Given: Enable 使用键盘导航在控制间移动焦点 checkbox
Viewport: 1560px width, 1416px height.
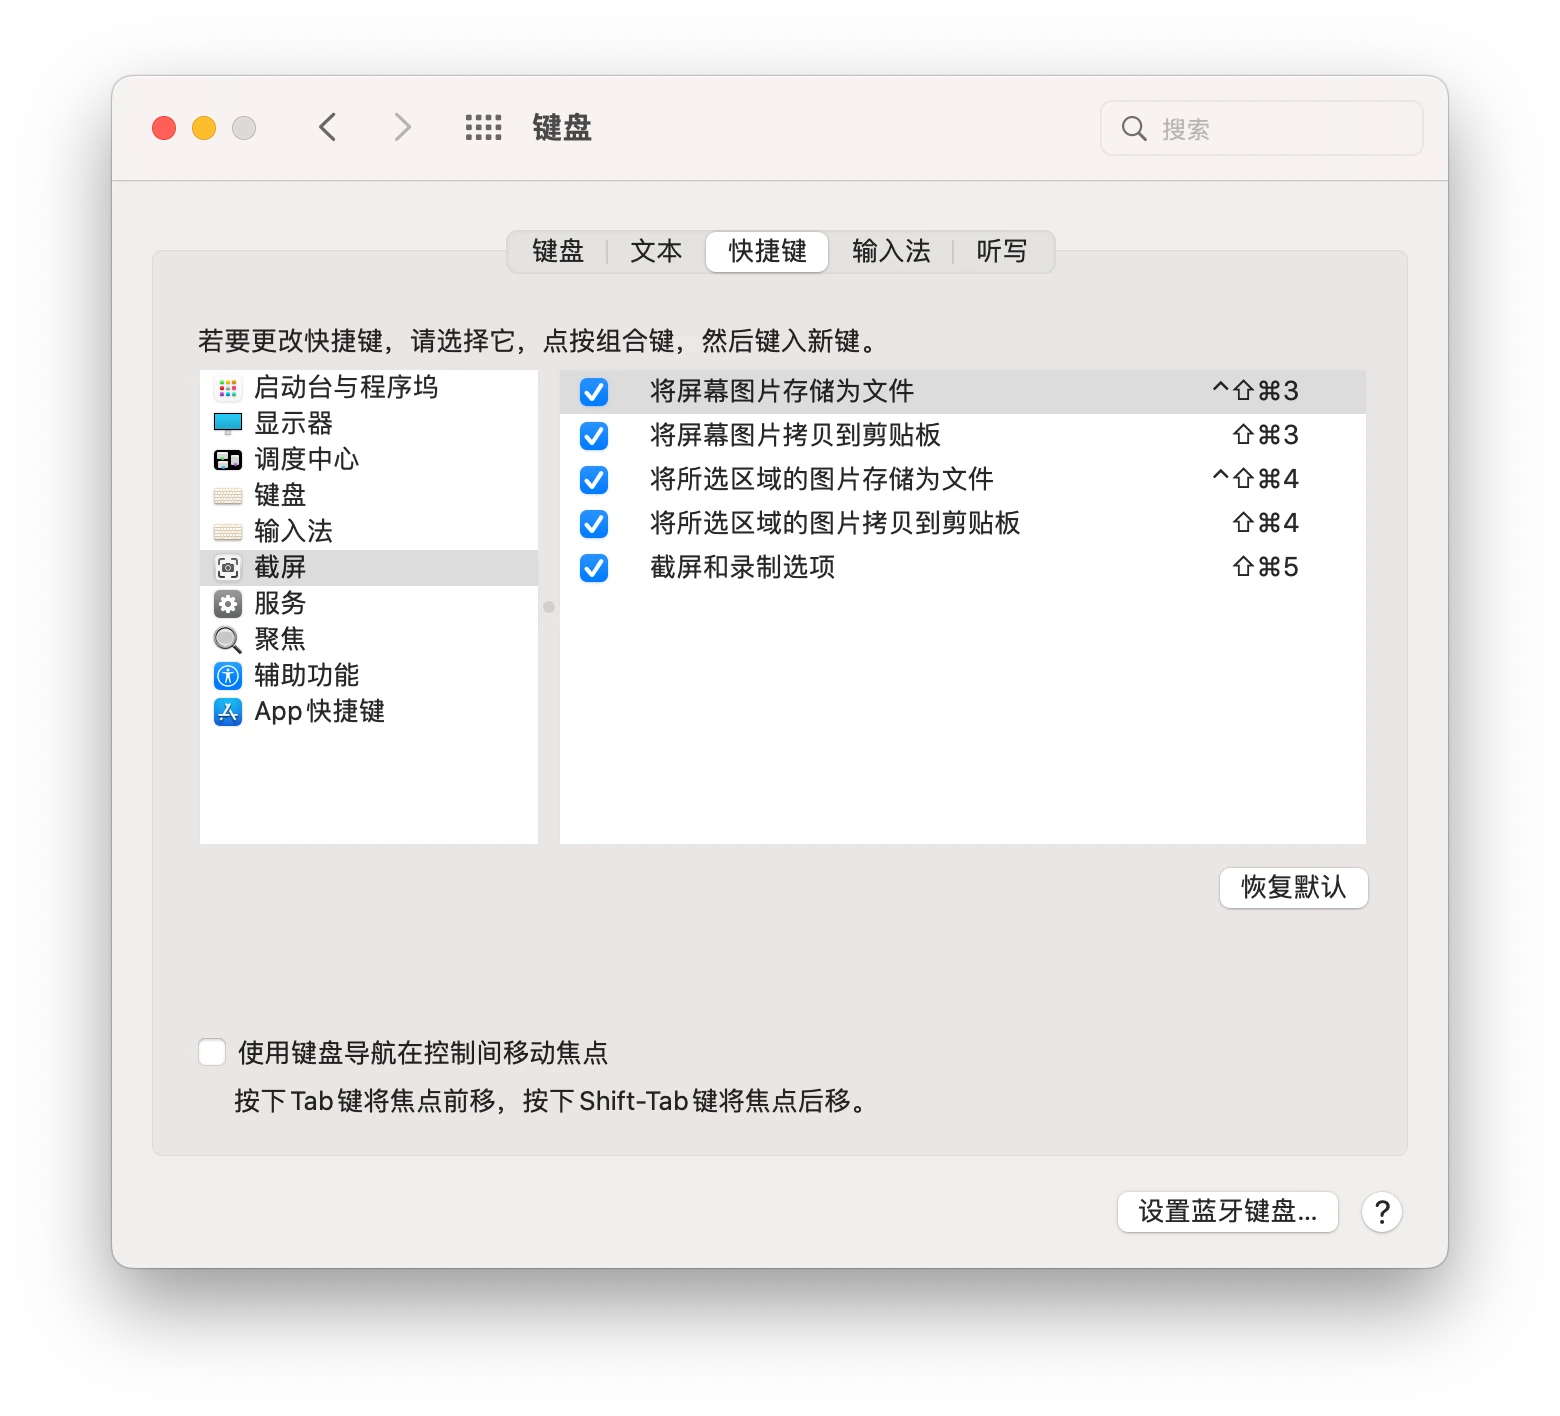Looking at the screenshot, I should coord(212,1052).
